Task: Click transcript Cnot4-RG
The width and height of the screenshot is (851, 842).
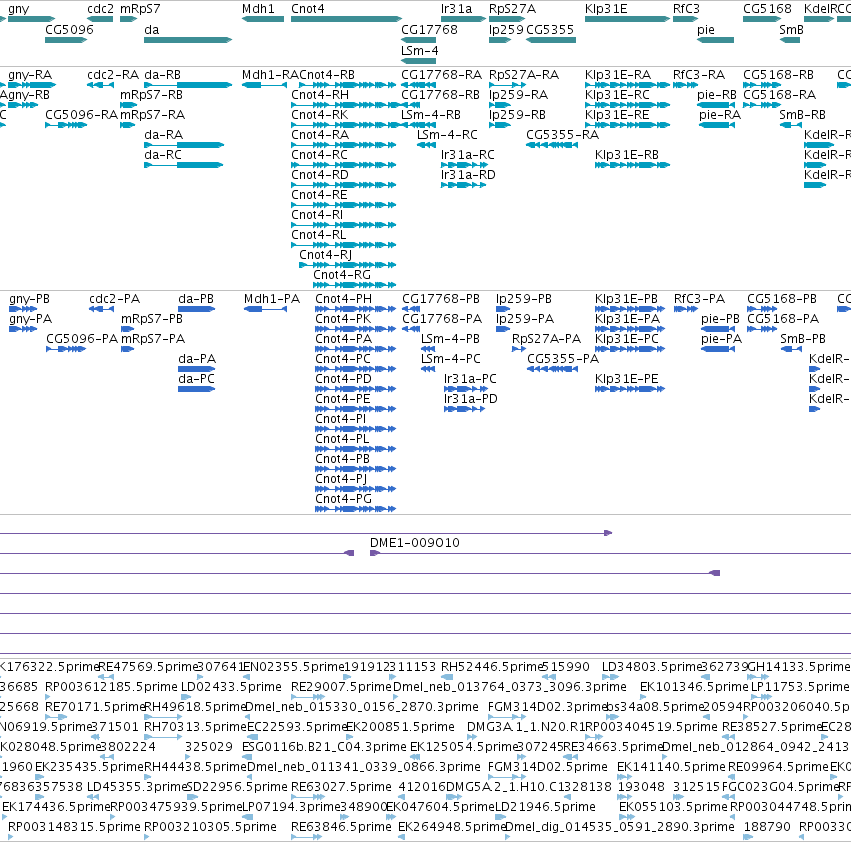Action: coord(342,275)
